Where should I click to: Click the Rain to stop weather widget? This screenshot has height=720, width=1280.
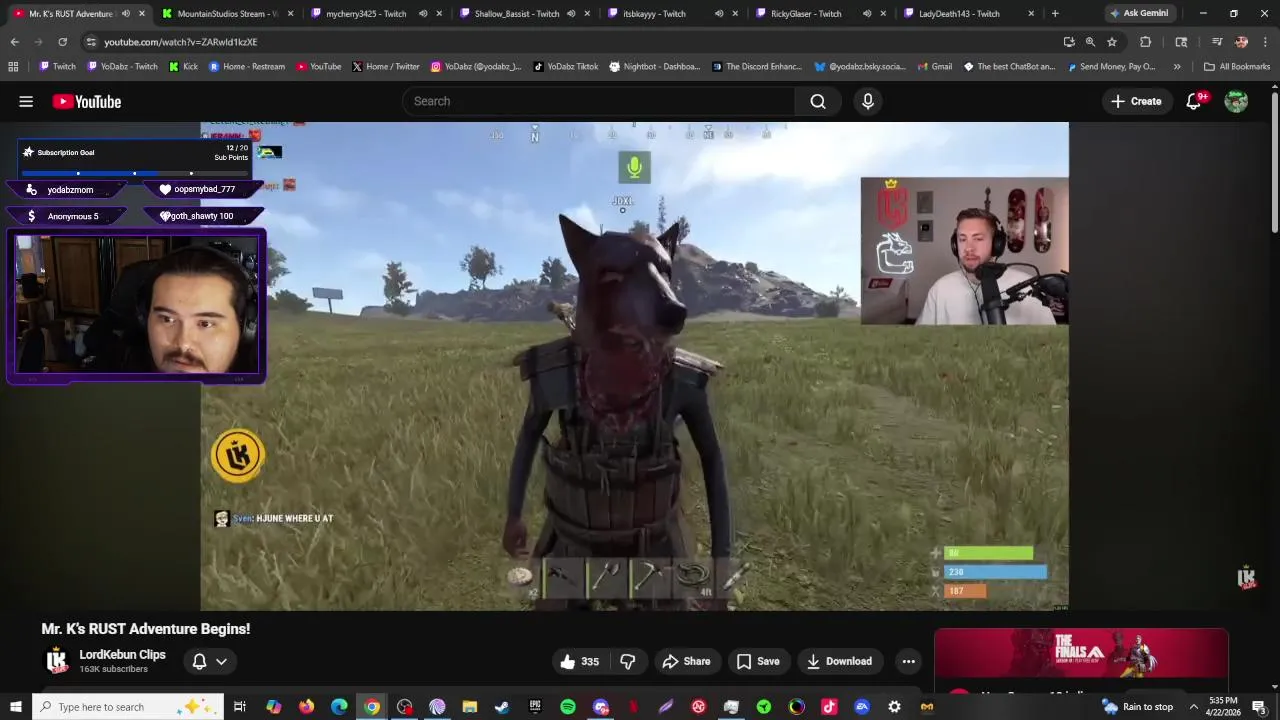(x=1137, y=707)
